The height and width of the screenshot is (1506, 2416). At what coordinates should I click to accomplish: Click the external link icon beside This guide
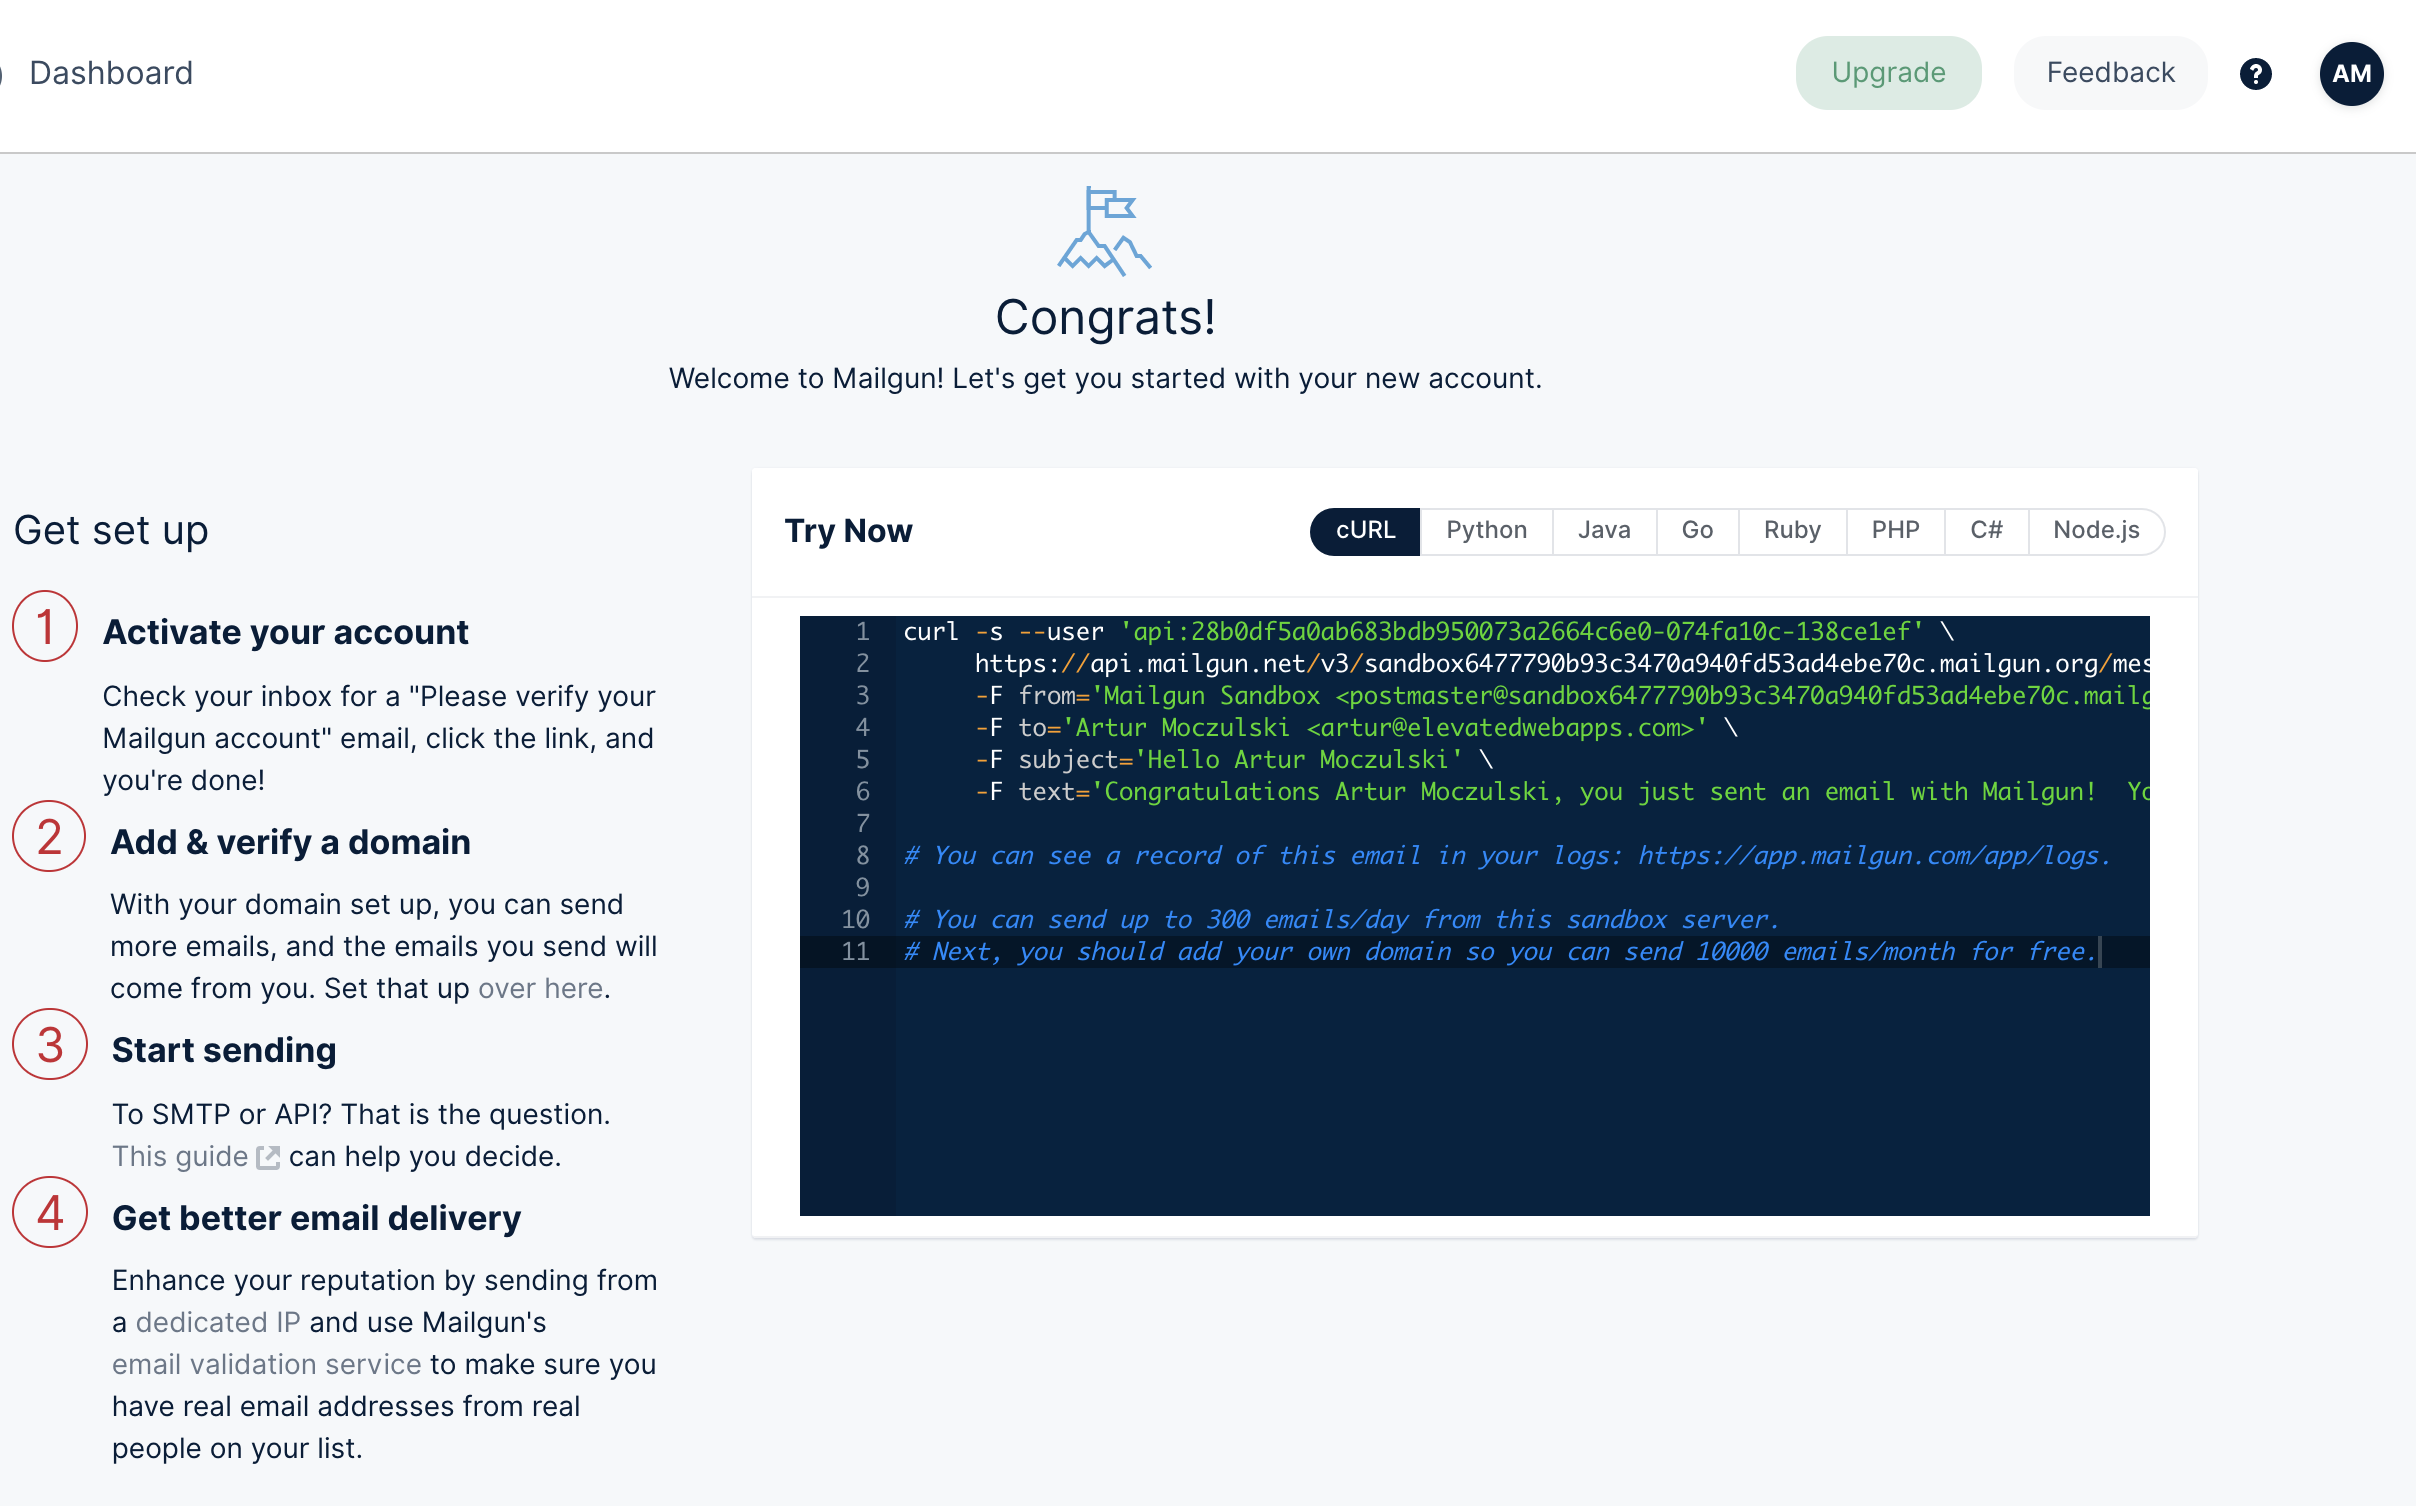point(268,1157)
